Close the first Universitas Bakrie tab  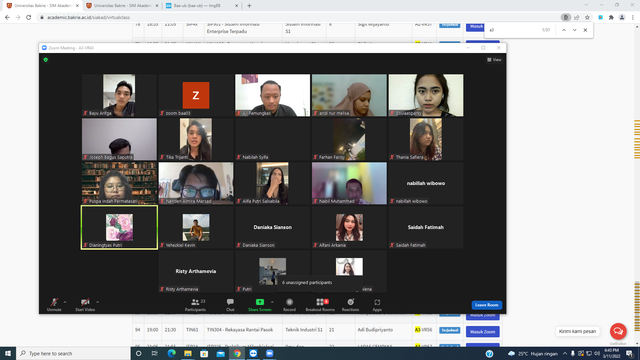click(x=77, y=6)
